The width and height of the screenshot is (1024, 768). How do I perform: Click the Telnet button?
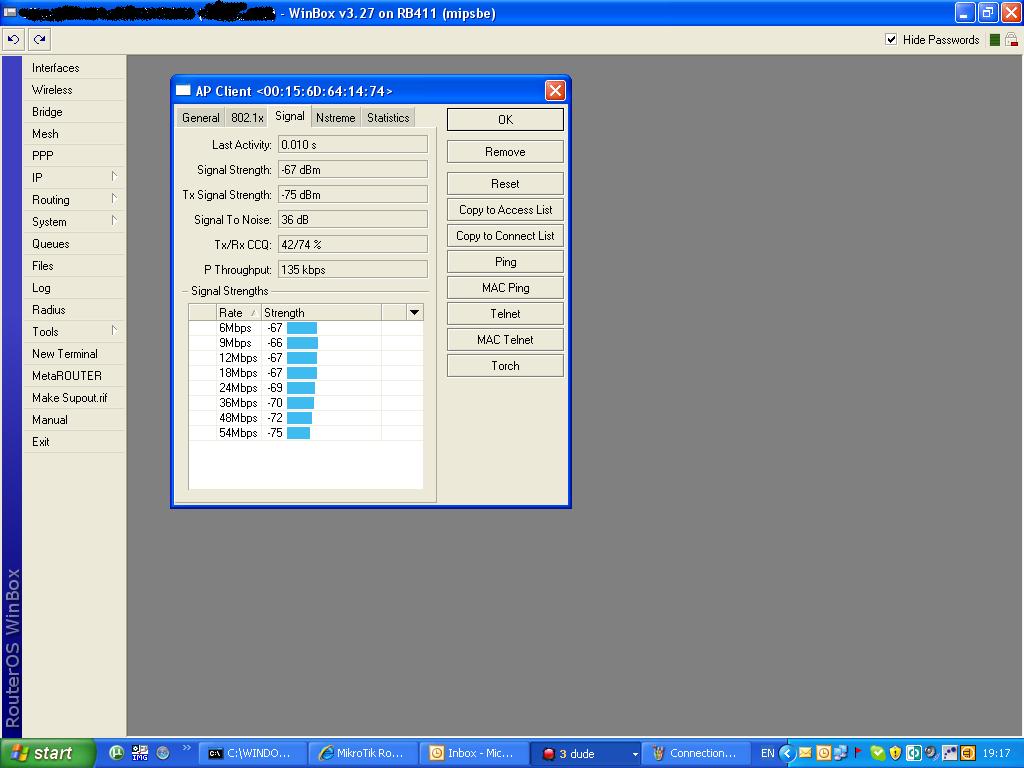505,313
